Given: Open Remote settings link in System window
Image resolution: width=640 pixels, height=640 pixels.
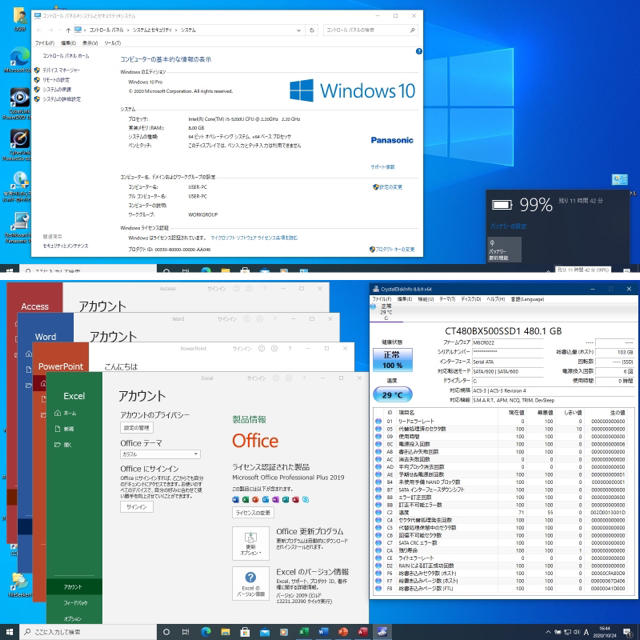Looking at the screenshot, I should [56, 80].
